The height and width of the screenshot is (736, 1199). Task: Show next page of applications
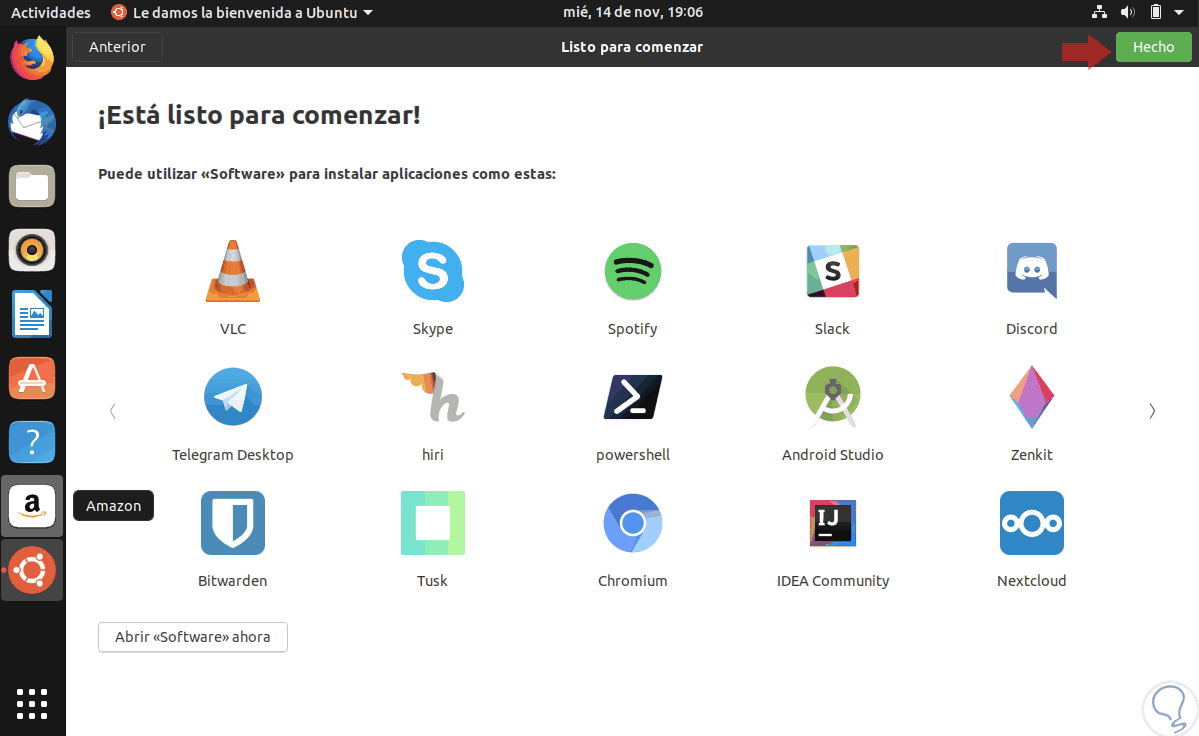pyautogui.click(x=1152, y=411)
